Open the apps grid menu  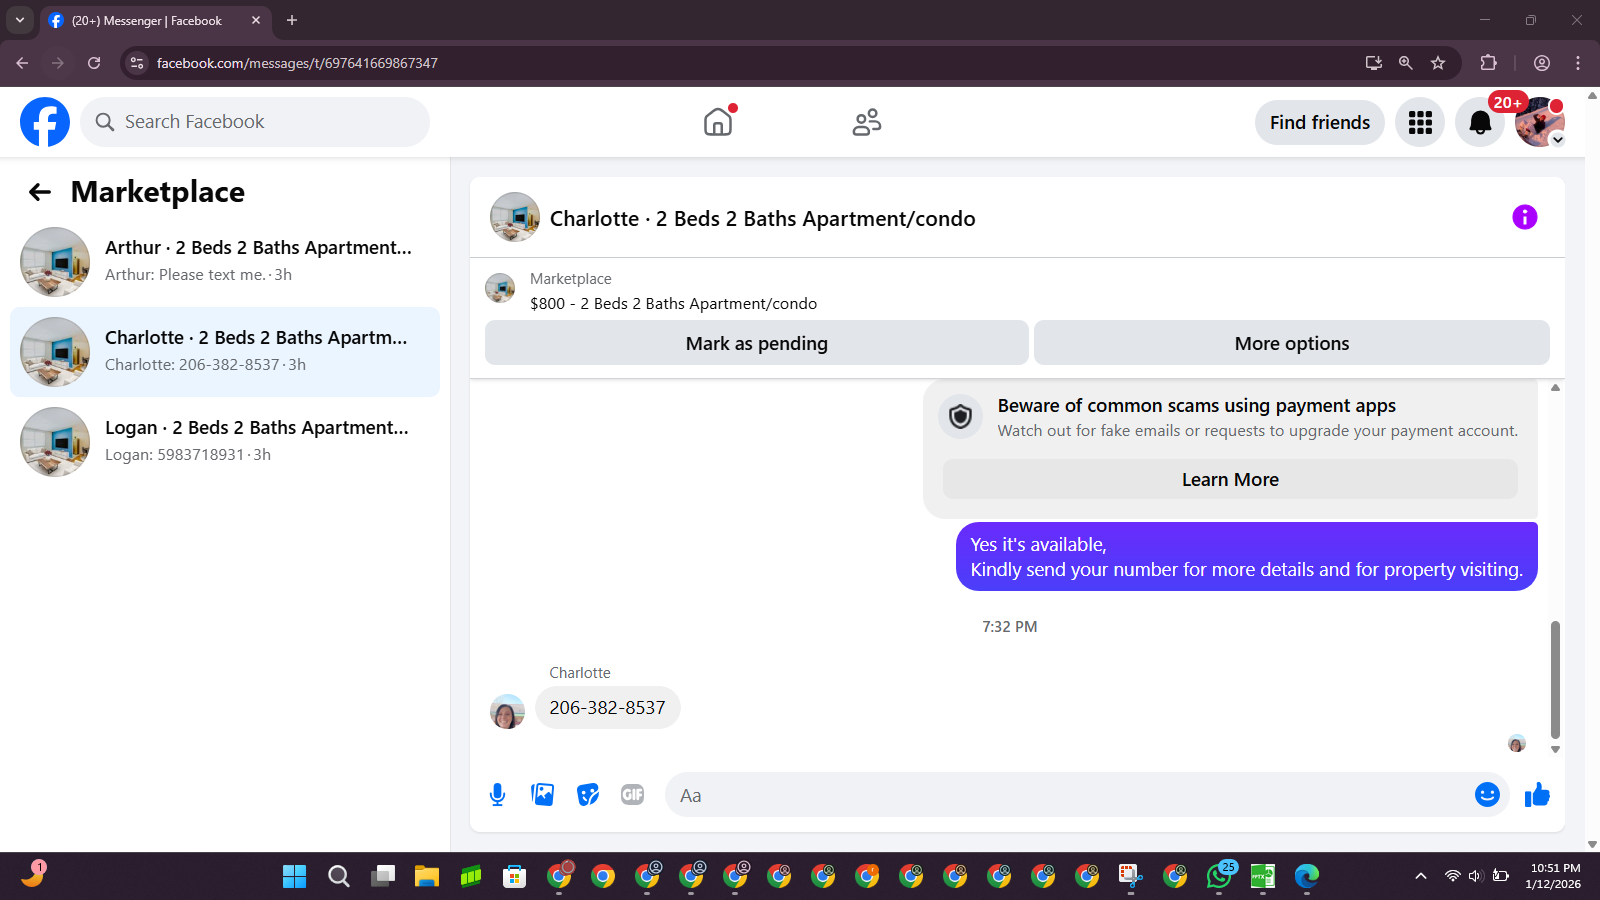point(1420,122)
